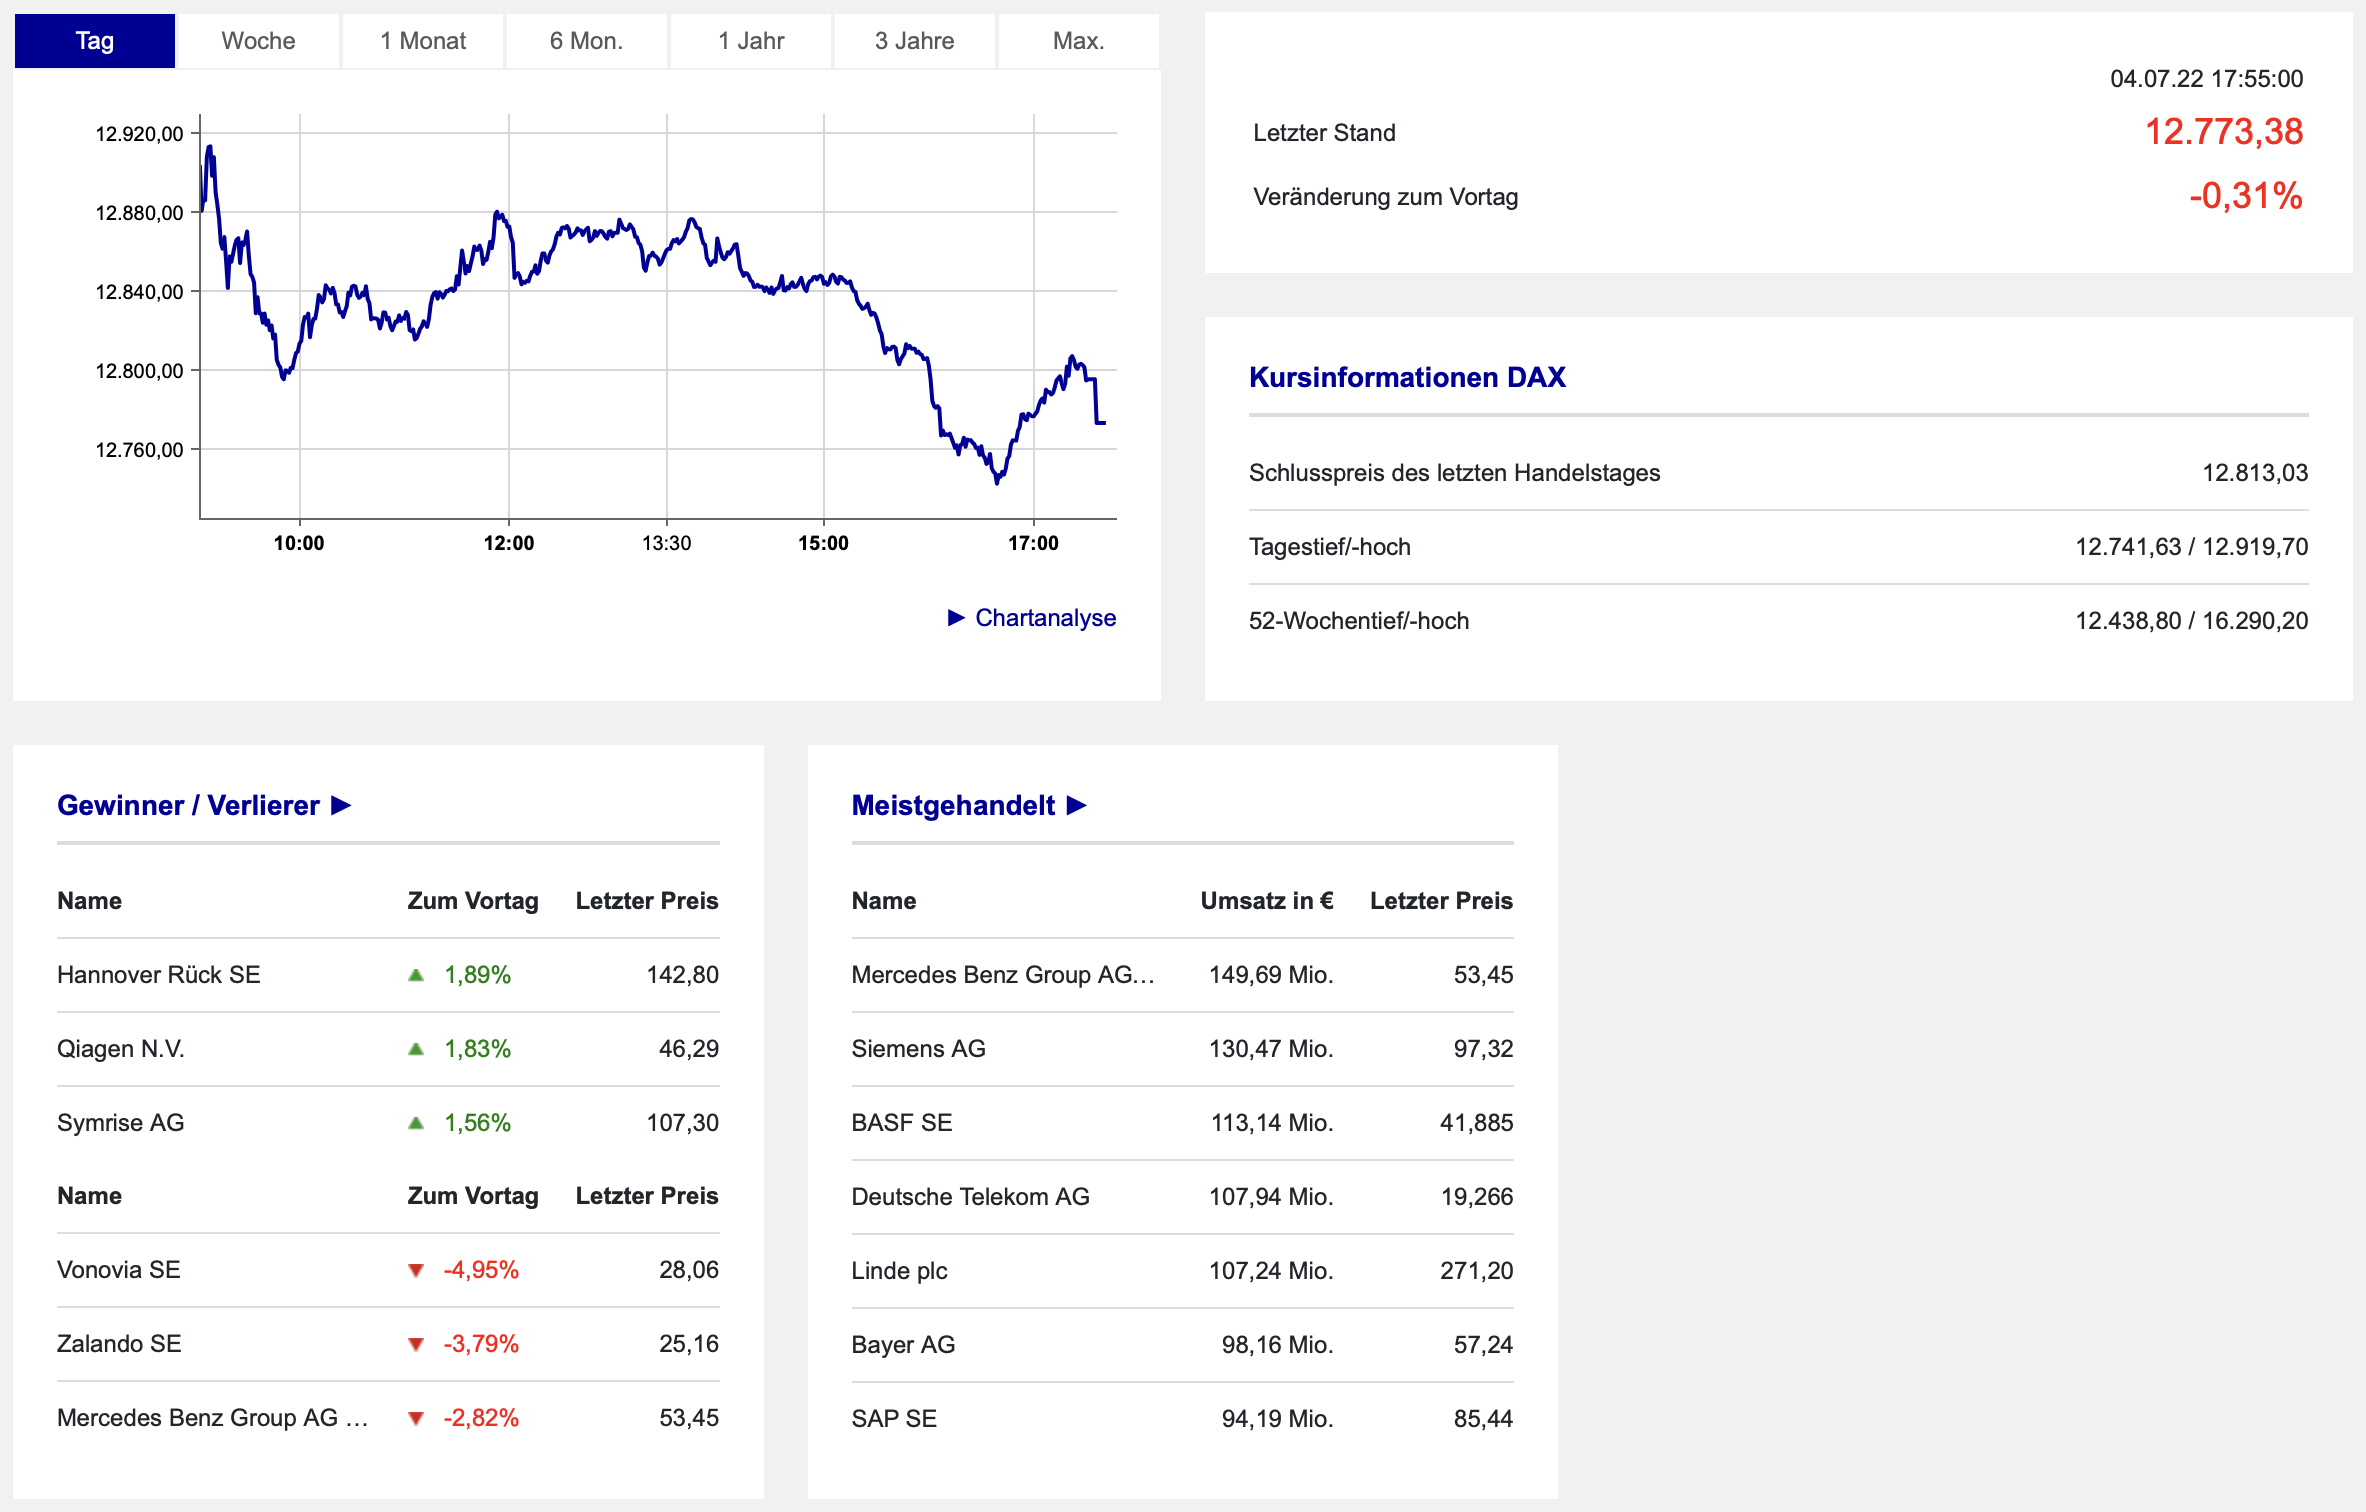
Task: Click green up arrow beside Hannover Rück SE
Action: [x=416, y=975]
